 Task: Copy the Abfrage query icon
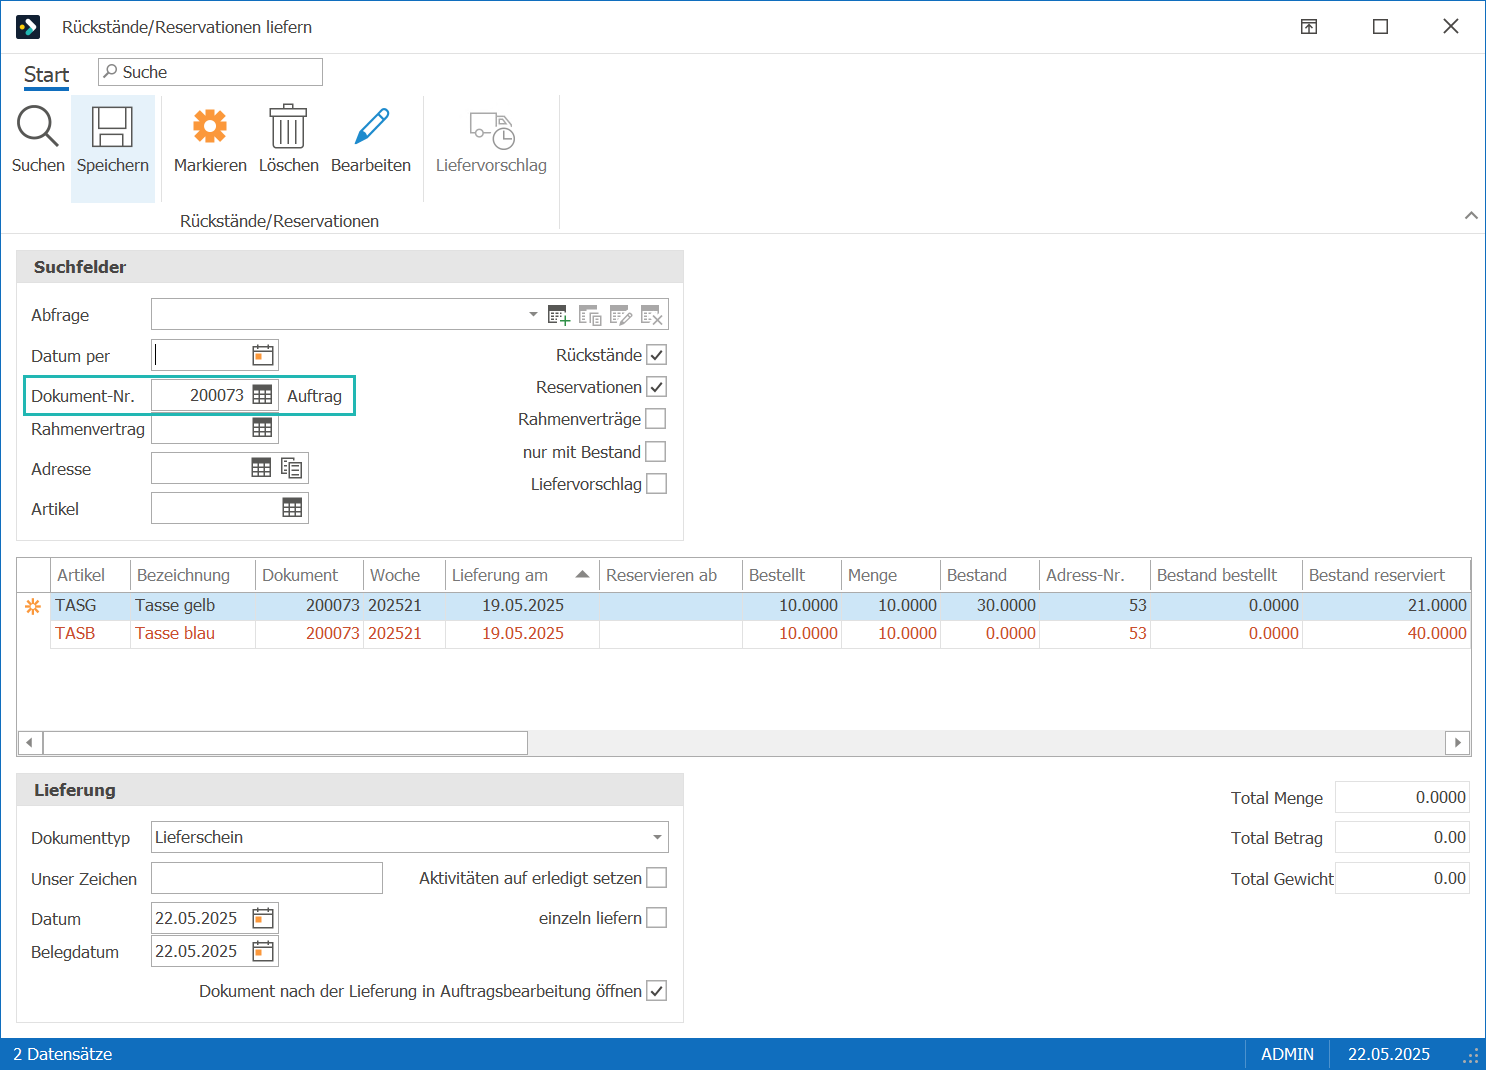[x=590, y=315]
